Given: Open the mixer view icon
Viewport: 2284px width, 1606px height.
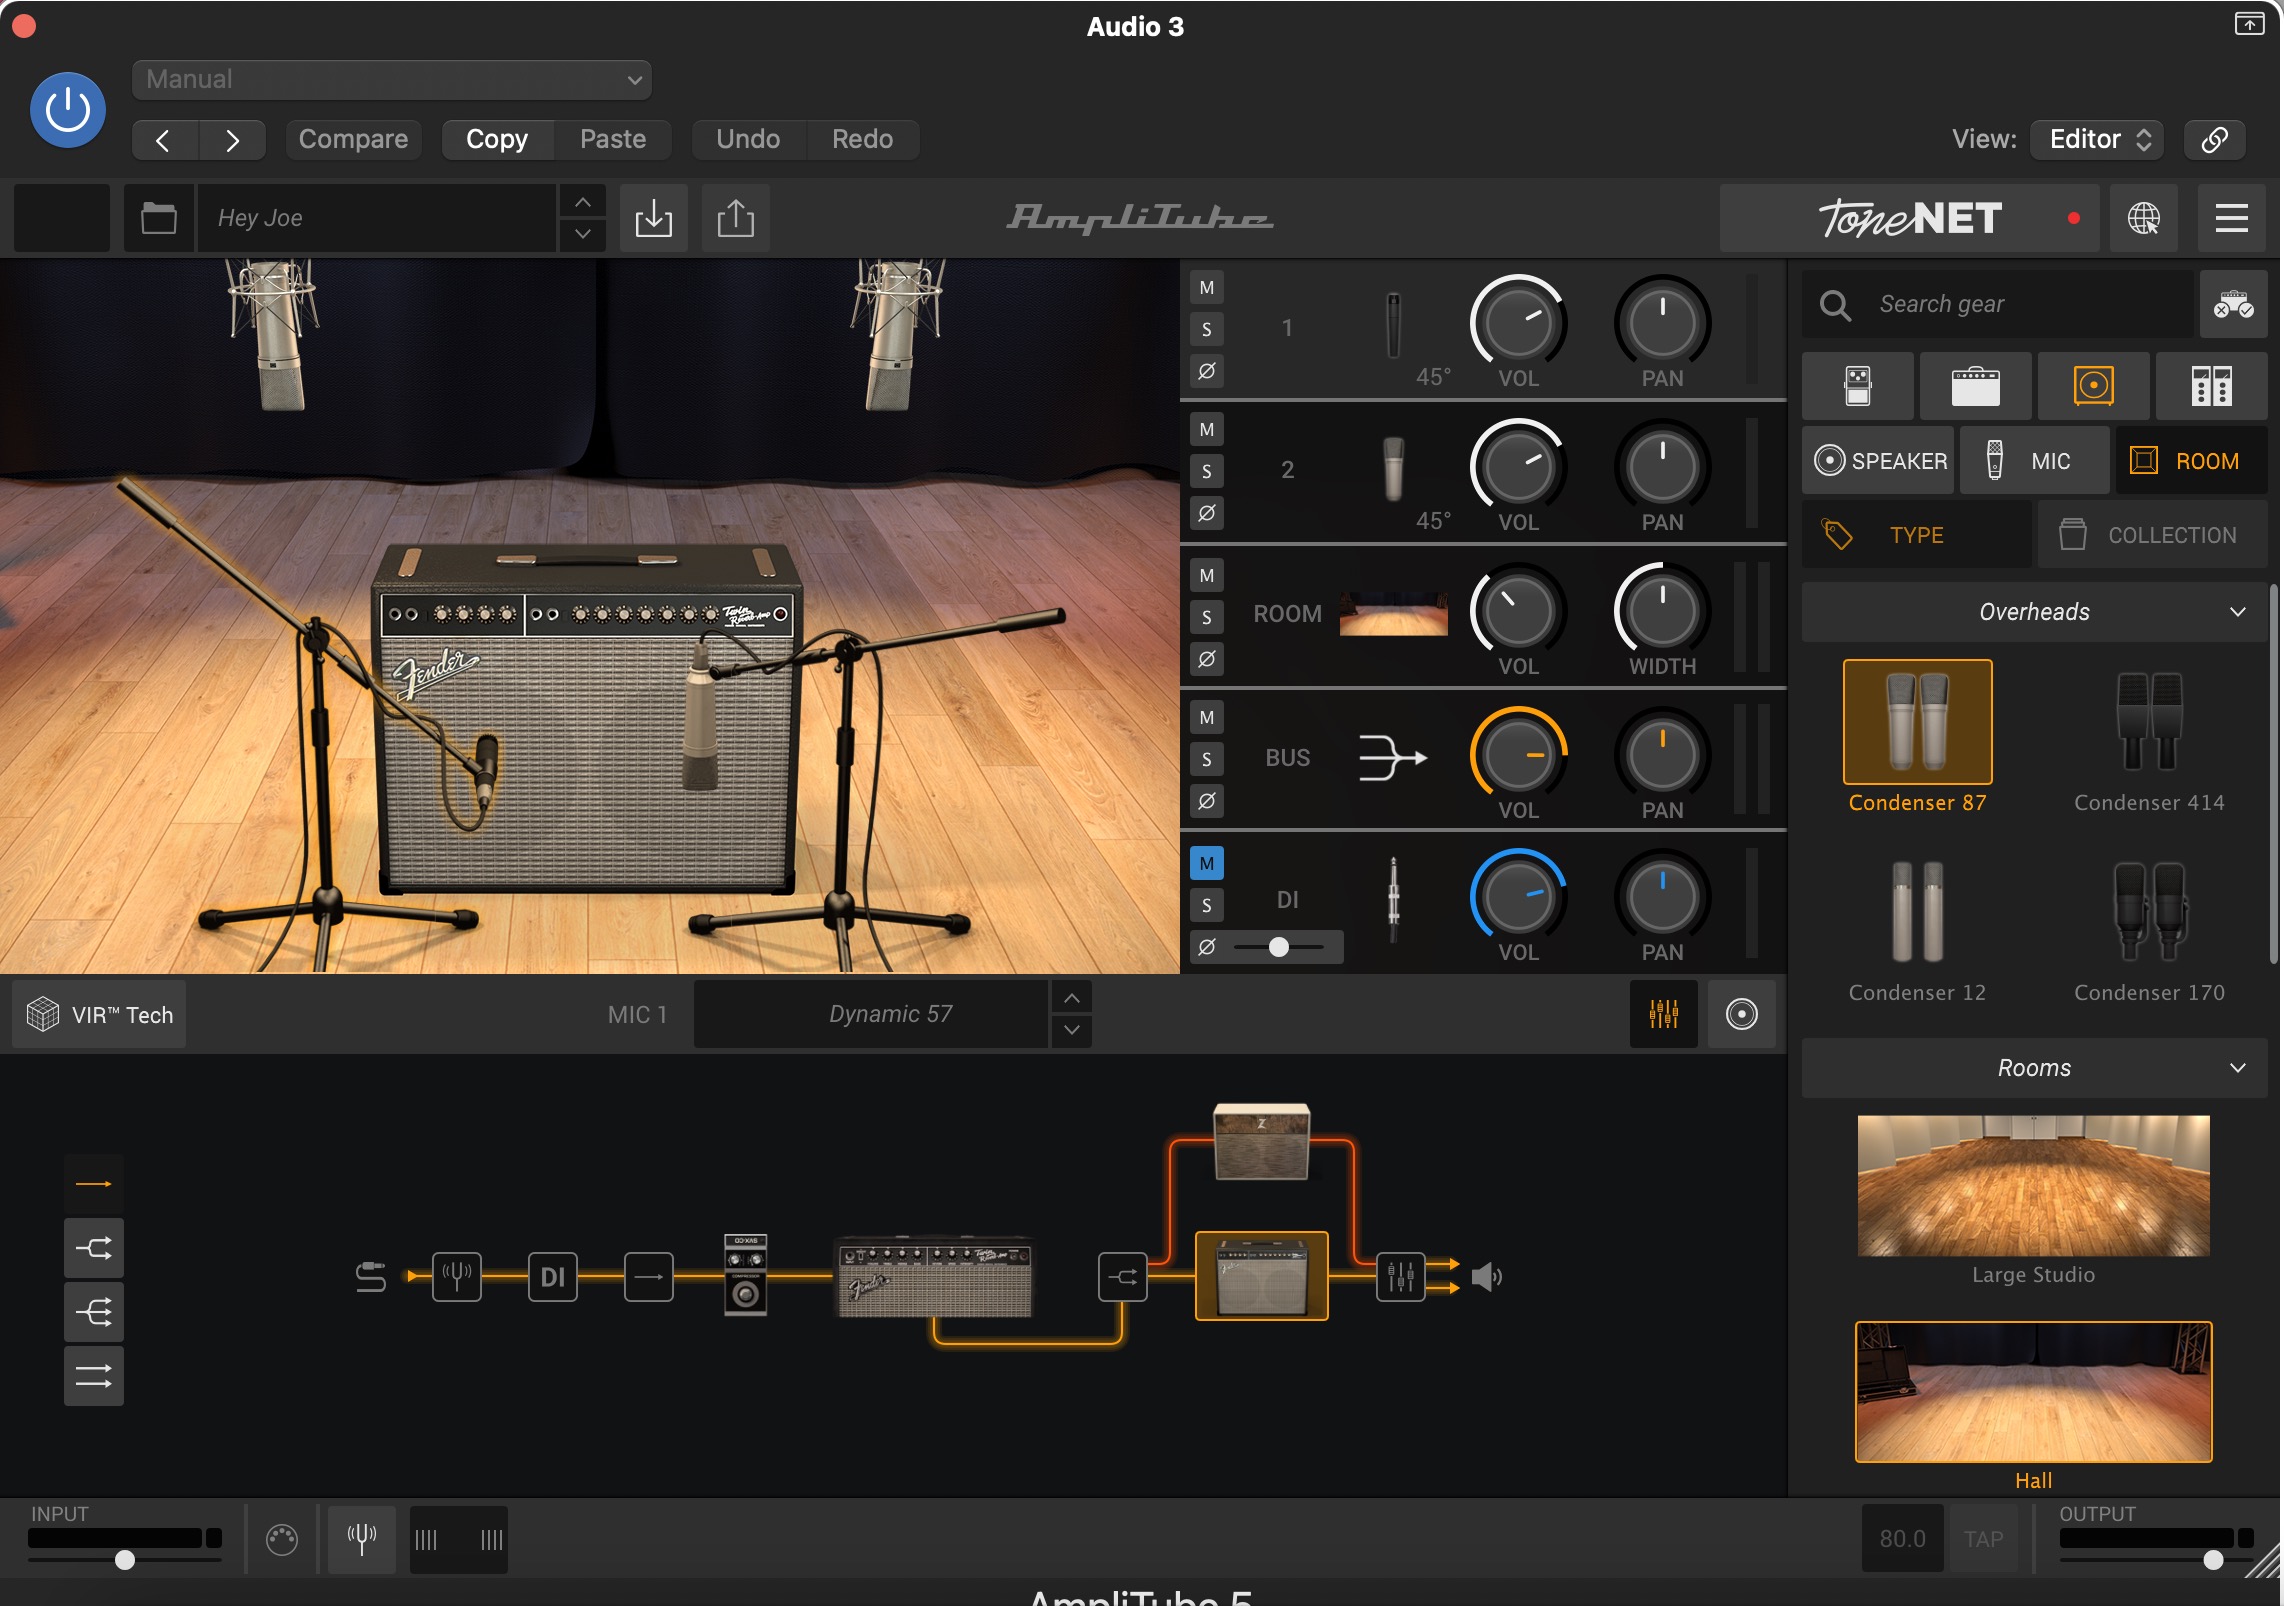Looking at the screenshot, I should pyautogui.click(x=1664, y=1014).
